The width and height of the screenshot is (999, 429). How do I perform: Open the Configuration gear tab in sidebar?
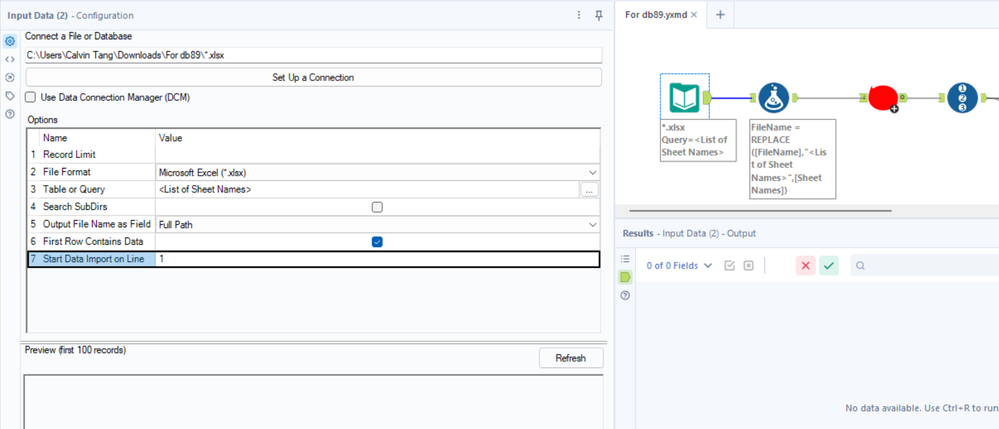coord(10,41)
